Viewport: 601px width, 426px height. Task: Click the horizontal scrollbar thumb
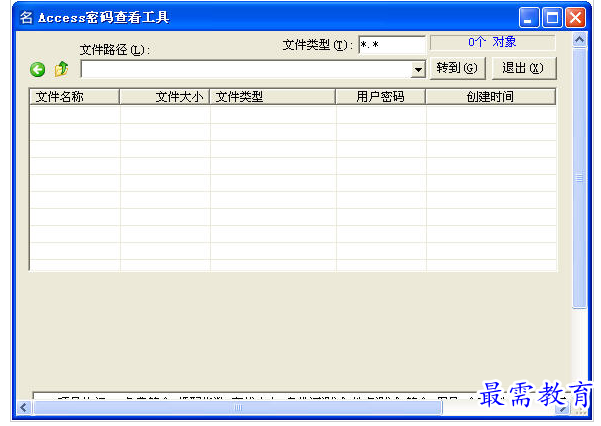238,407
